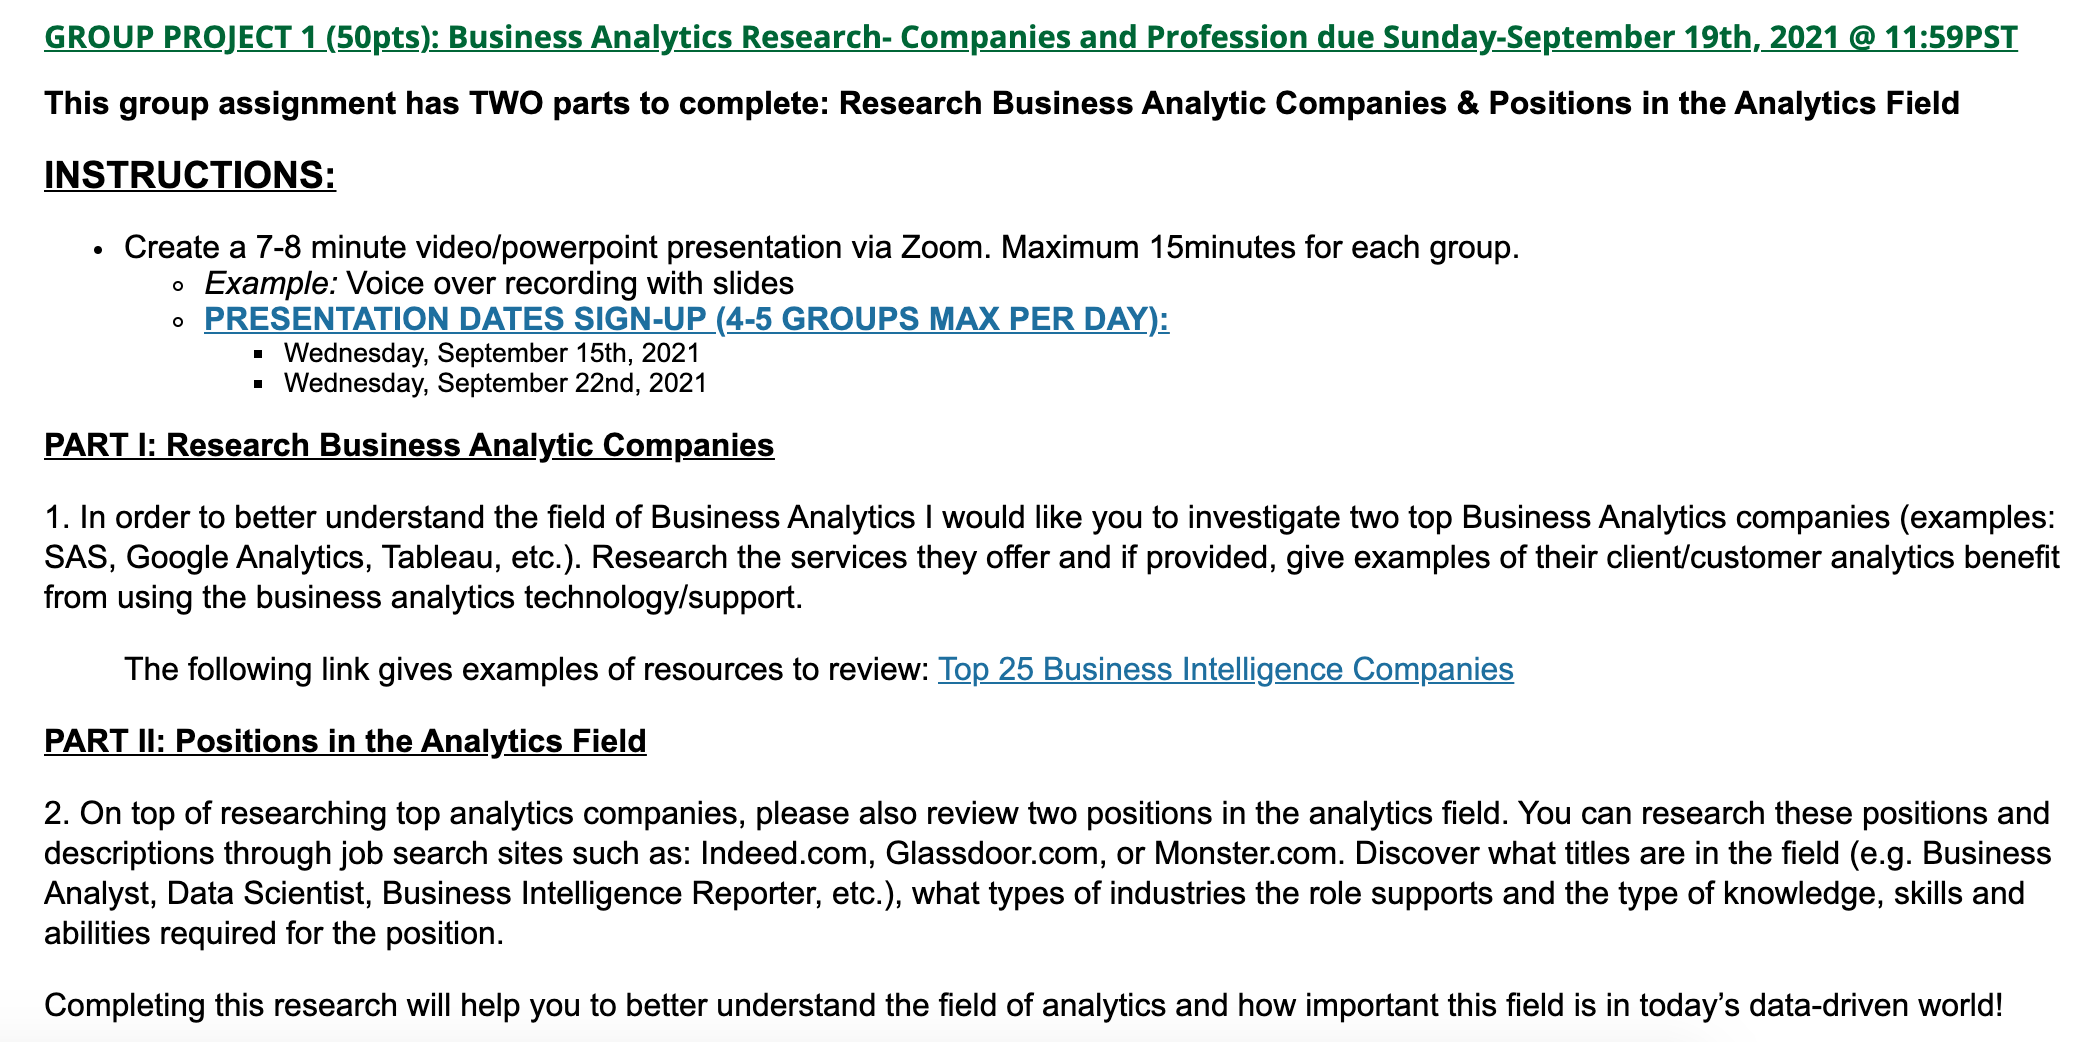Click the 'Create a 7-8 minute video' bullet

tap(821, 247)
